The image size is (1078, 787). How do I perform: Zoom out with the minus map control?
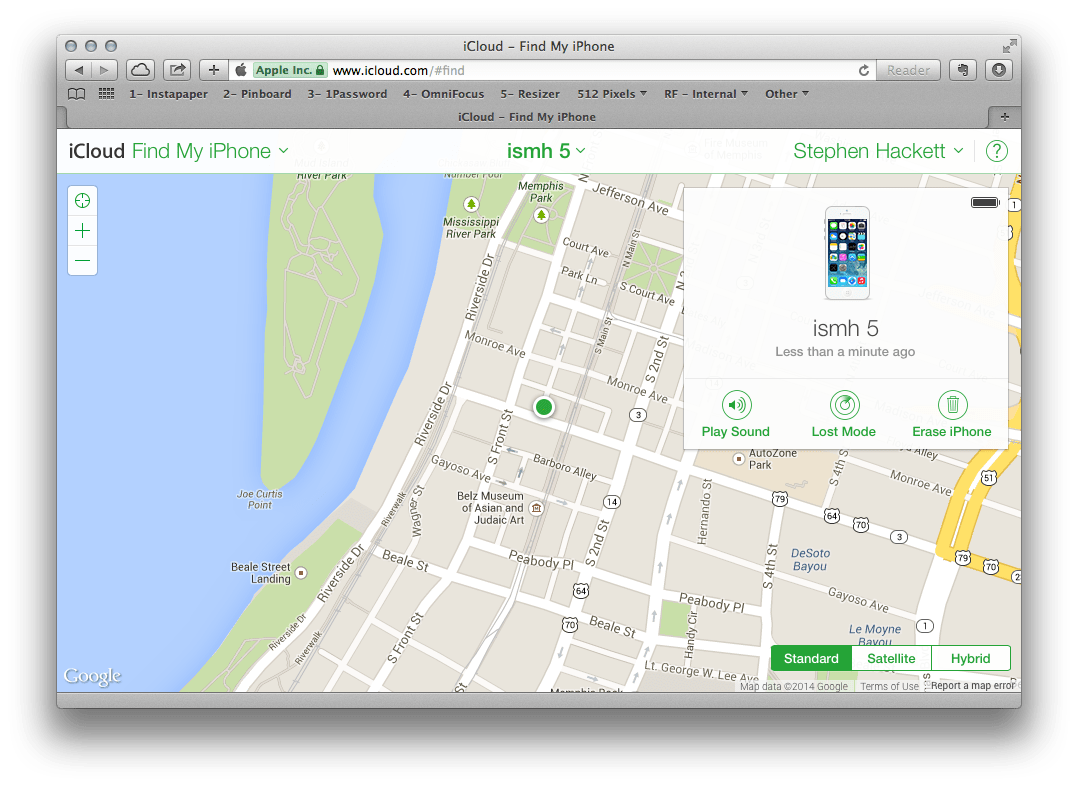click(82, 260)
